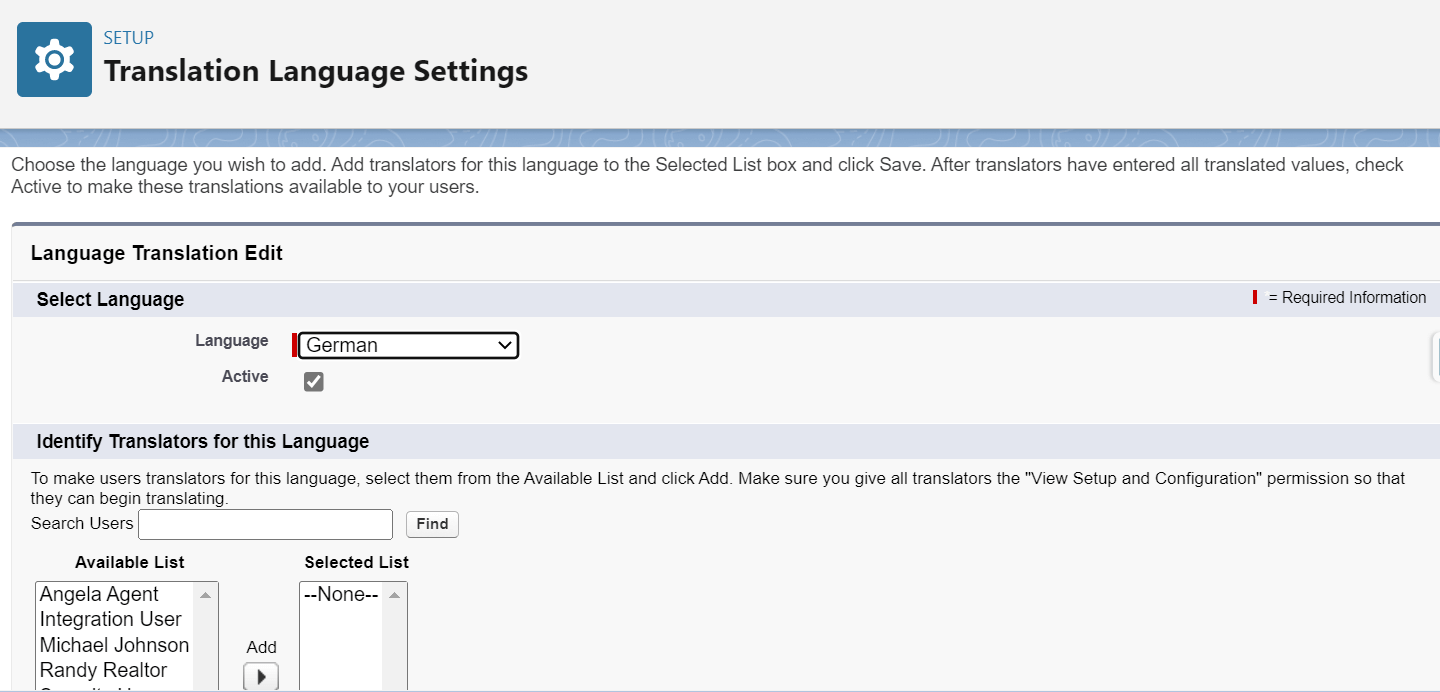Screen dimensions: 1440x692
Task: Click the Add button to move users
Action: pos(261,676)
